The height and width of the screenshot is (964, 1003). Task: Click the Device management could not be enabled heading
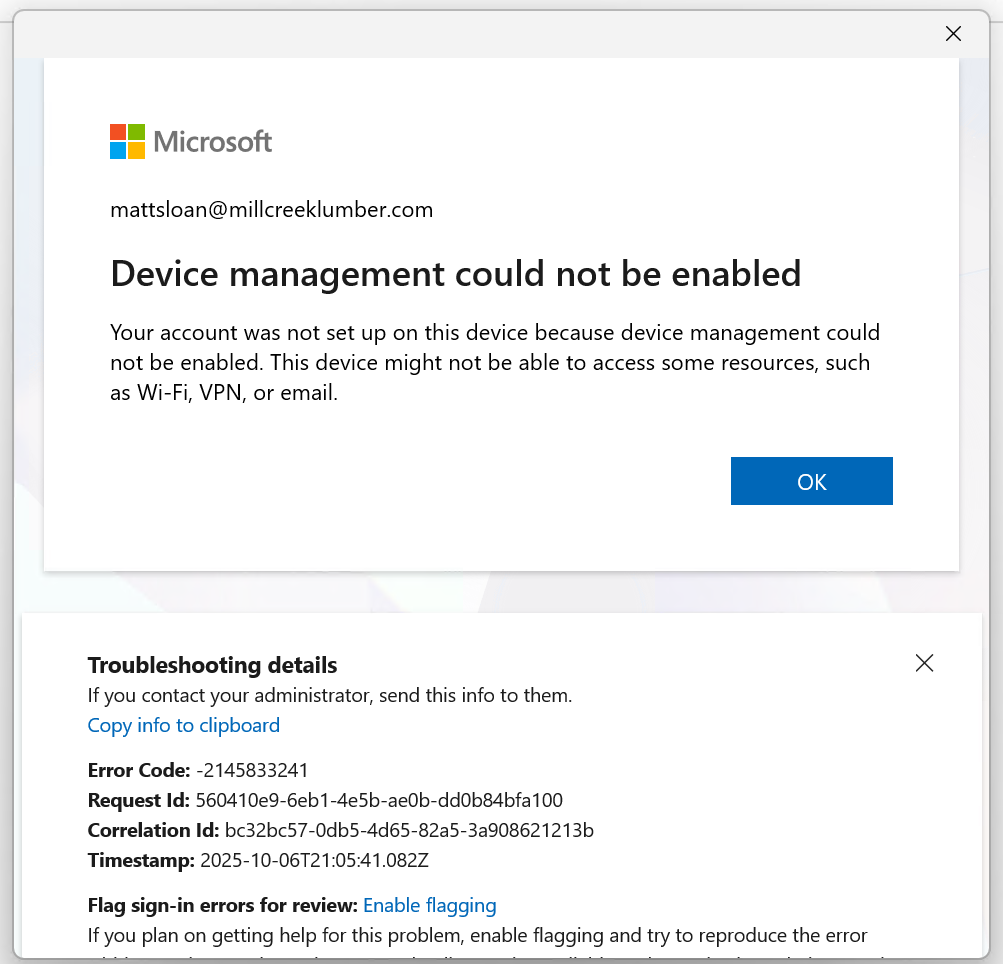455,272
